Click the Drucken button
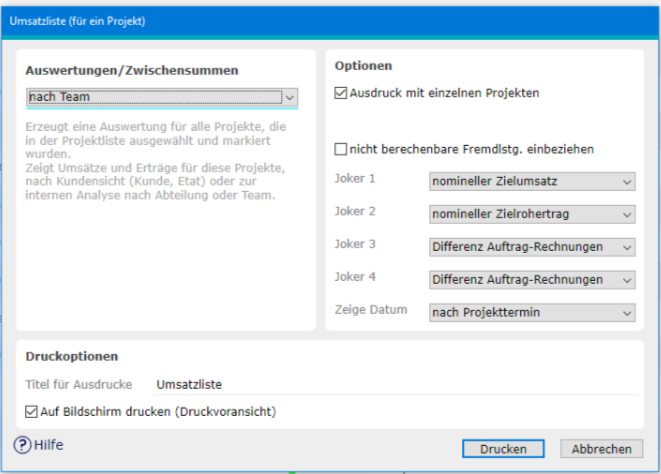Viewport: 661px width, 474px height. pos(503,449)
